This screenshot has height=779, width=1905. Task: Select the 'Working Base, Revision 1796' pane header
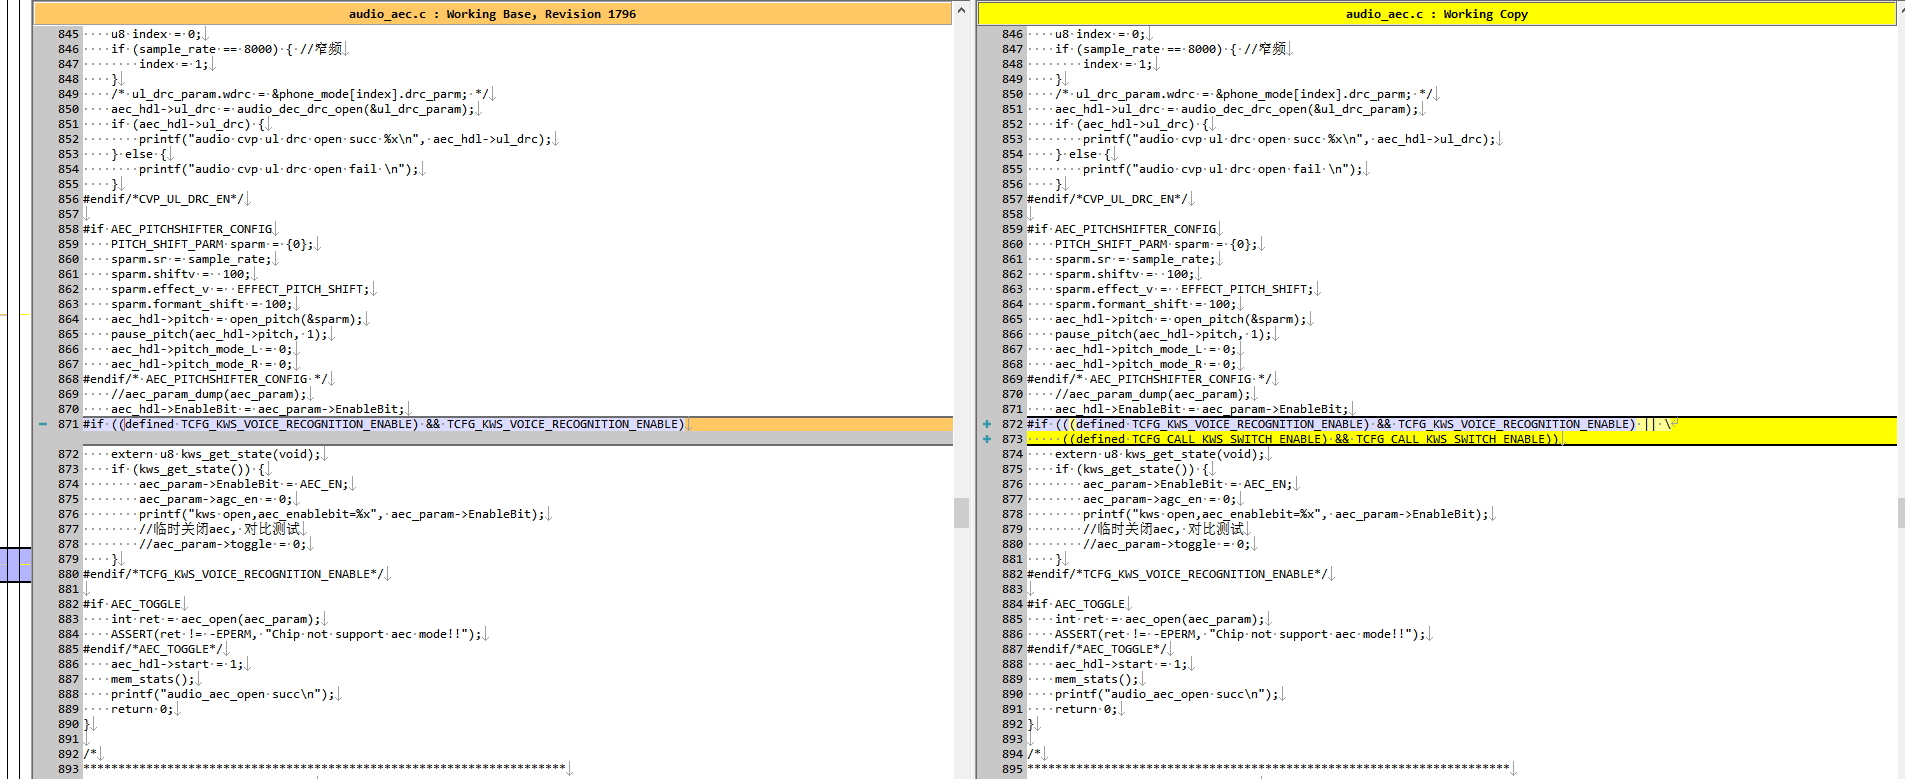492,14
